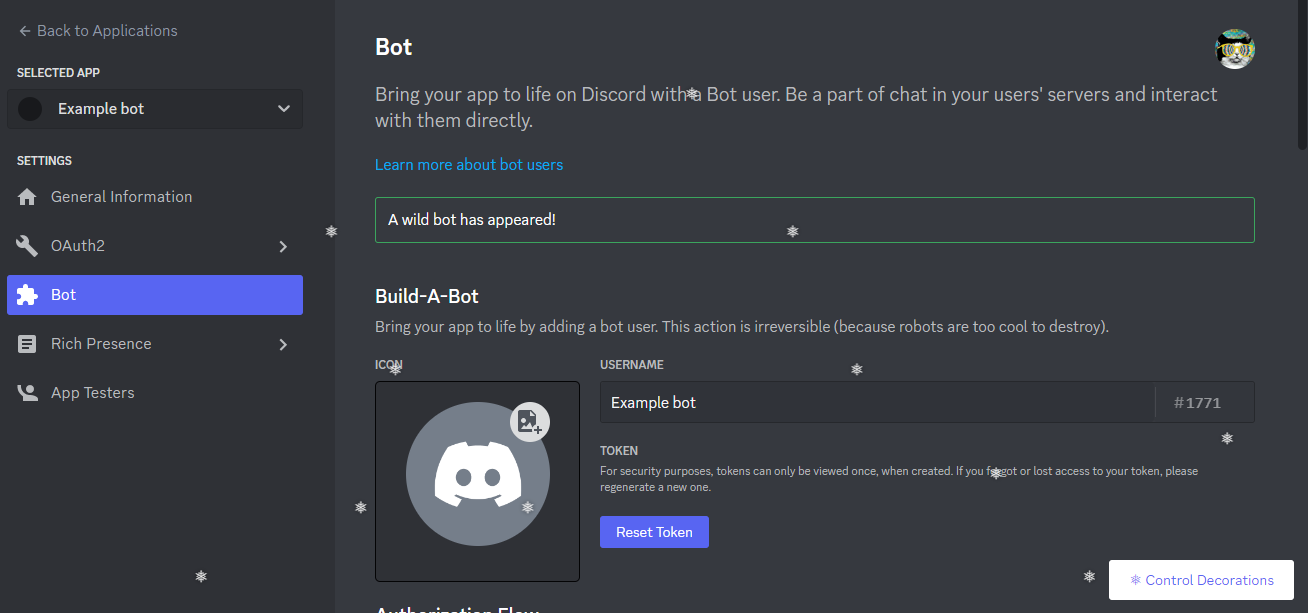Image resolution: width=1308 pixels, height=613 pixels.
Task: Click the Back to Applications link
Action: [x=98, y=31]
